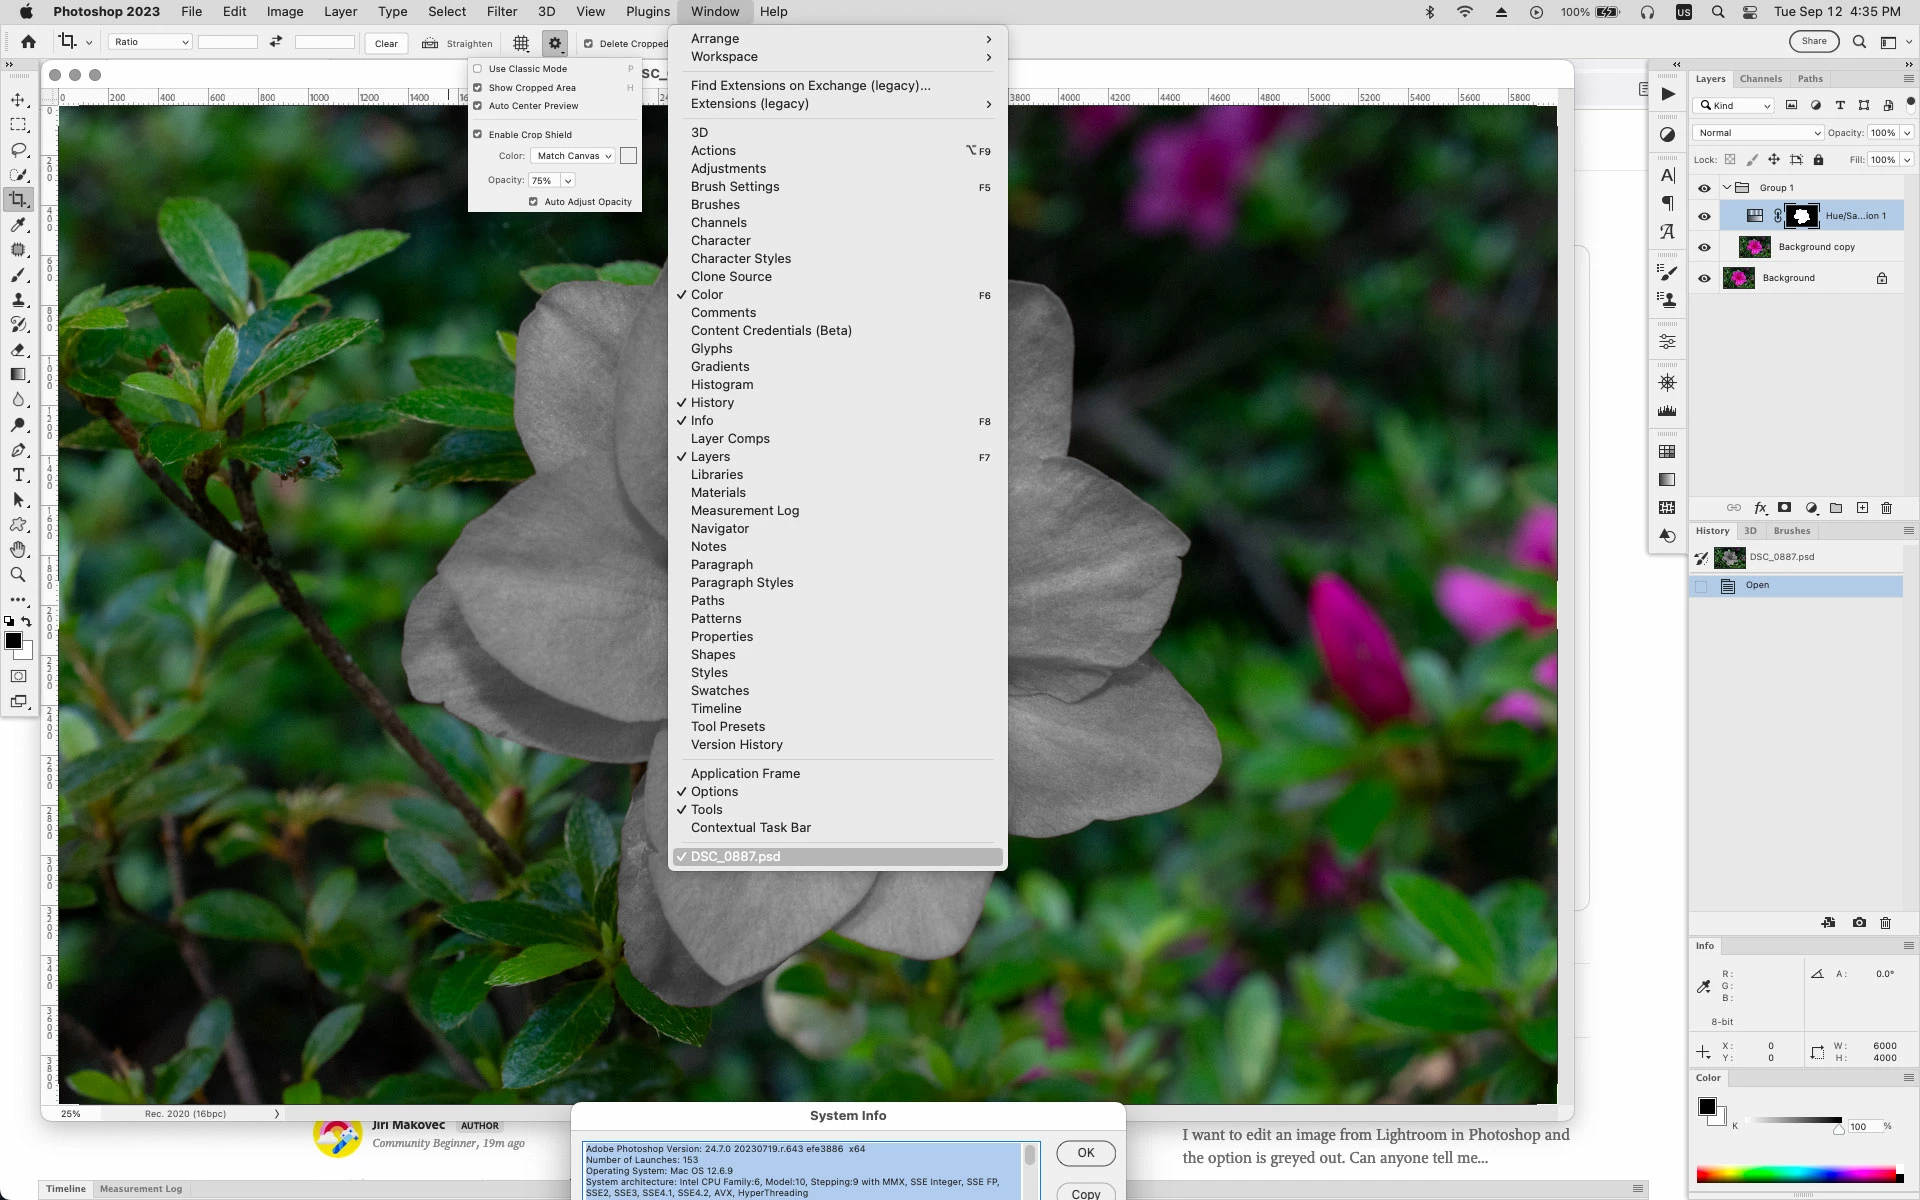
Task: Select the Move tool
Action: coord(18,100)
